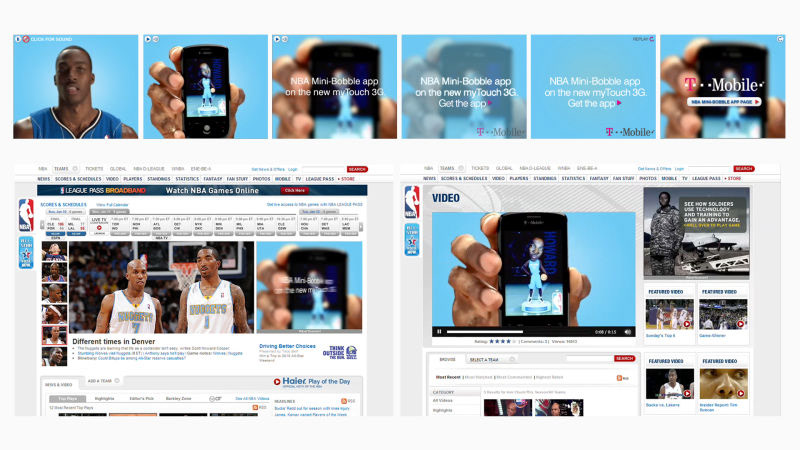800x450 pixels.
Task: Open 'Different times in Denver' headline
Action: [114, 341]
